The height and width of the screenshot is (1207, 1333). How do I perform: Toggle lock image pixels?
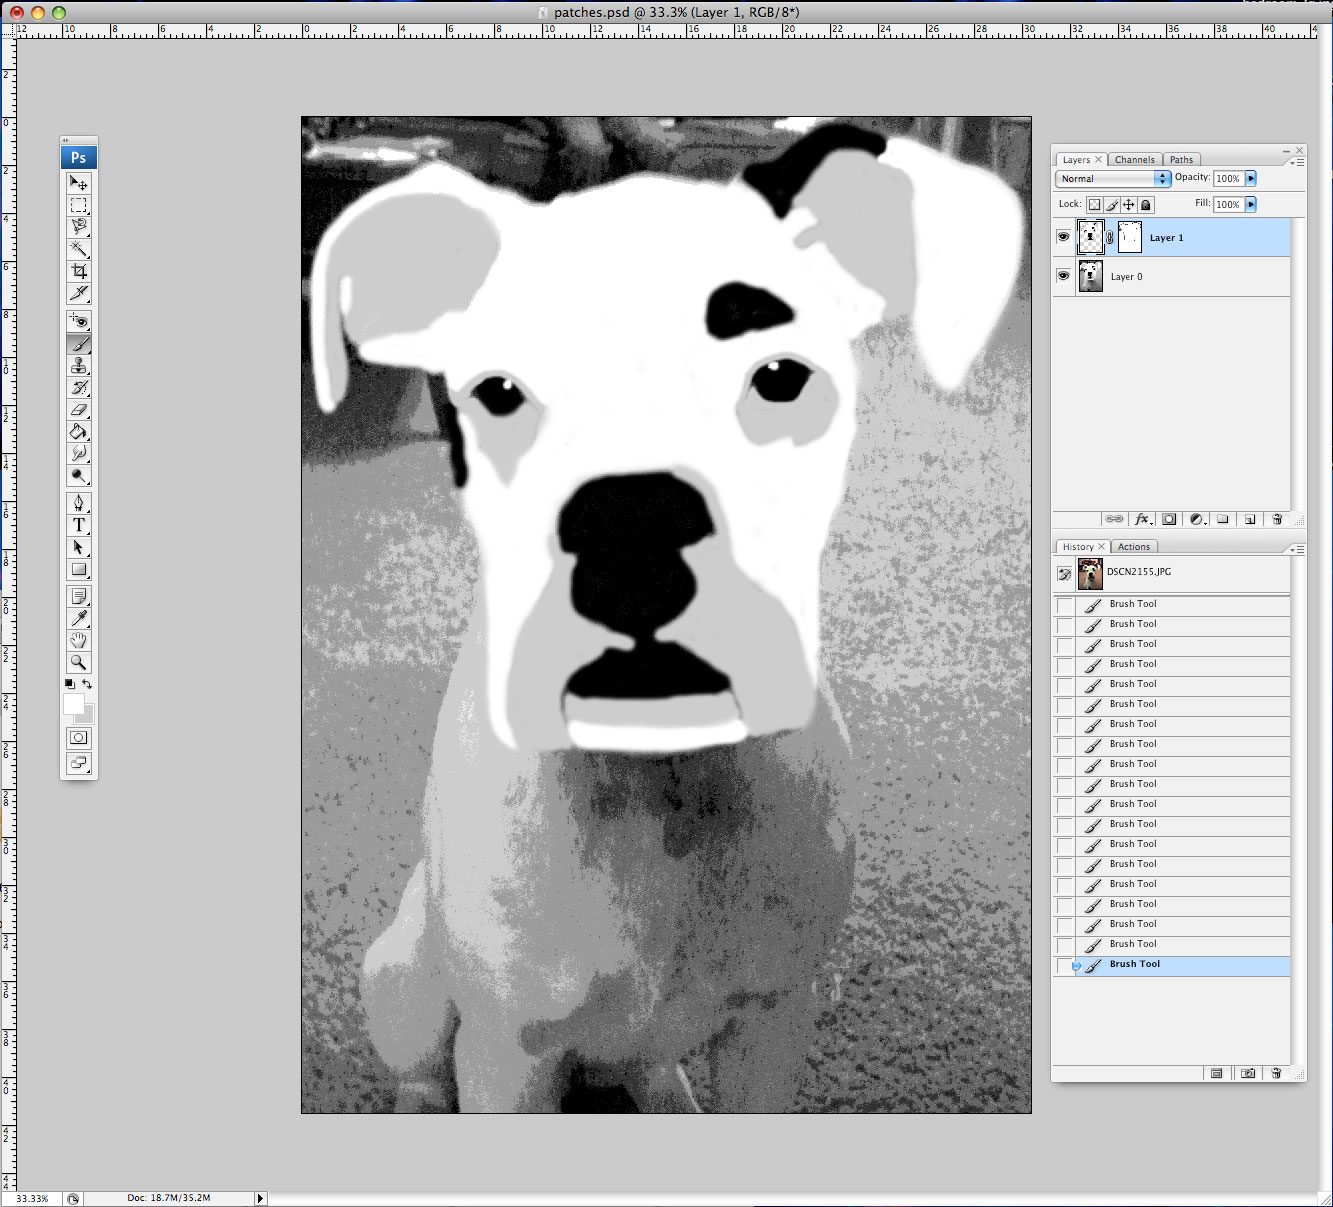tap(1112, 204)
